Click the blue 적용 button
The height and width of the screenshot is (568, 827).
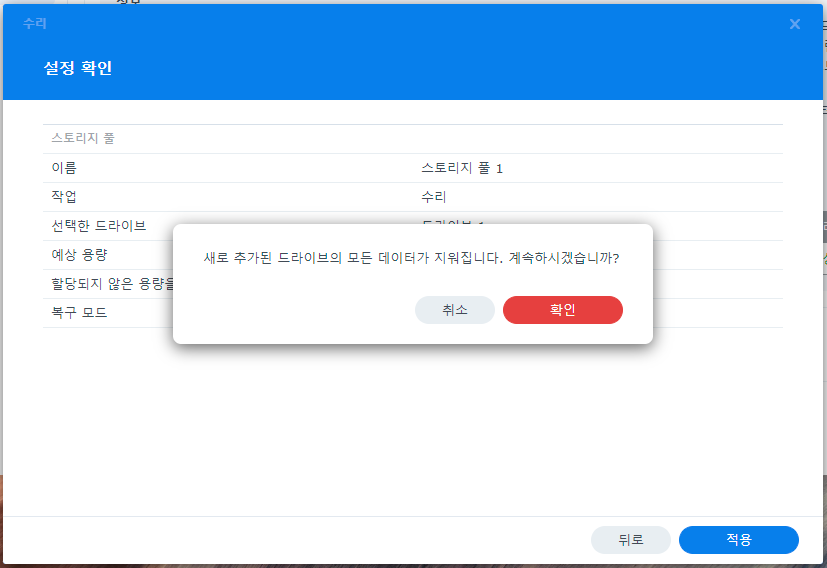(x=738, y=540)
